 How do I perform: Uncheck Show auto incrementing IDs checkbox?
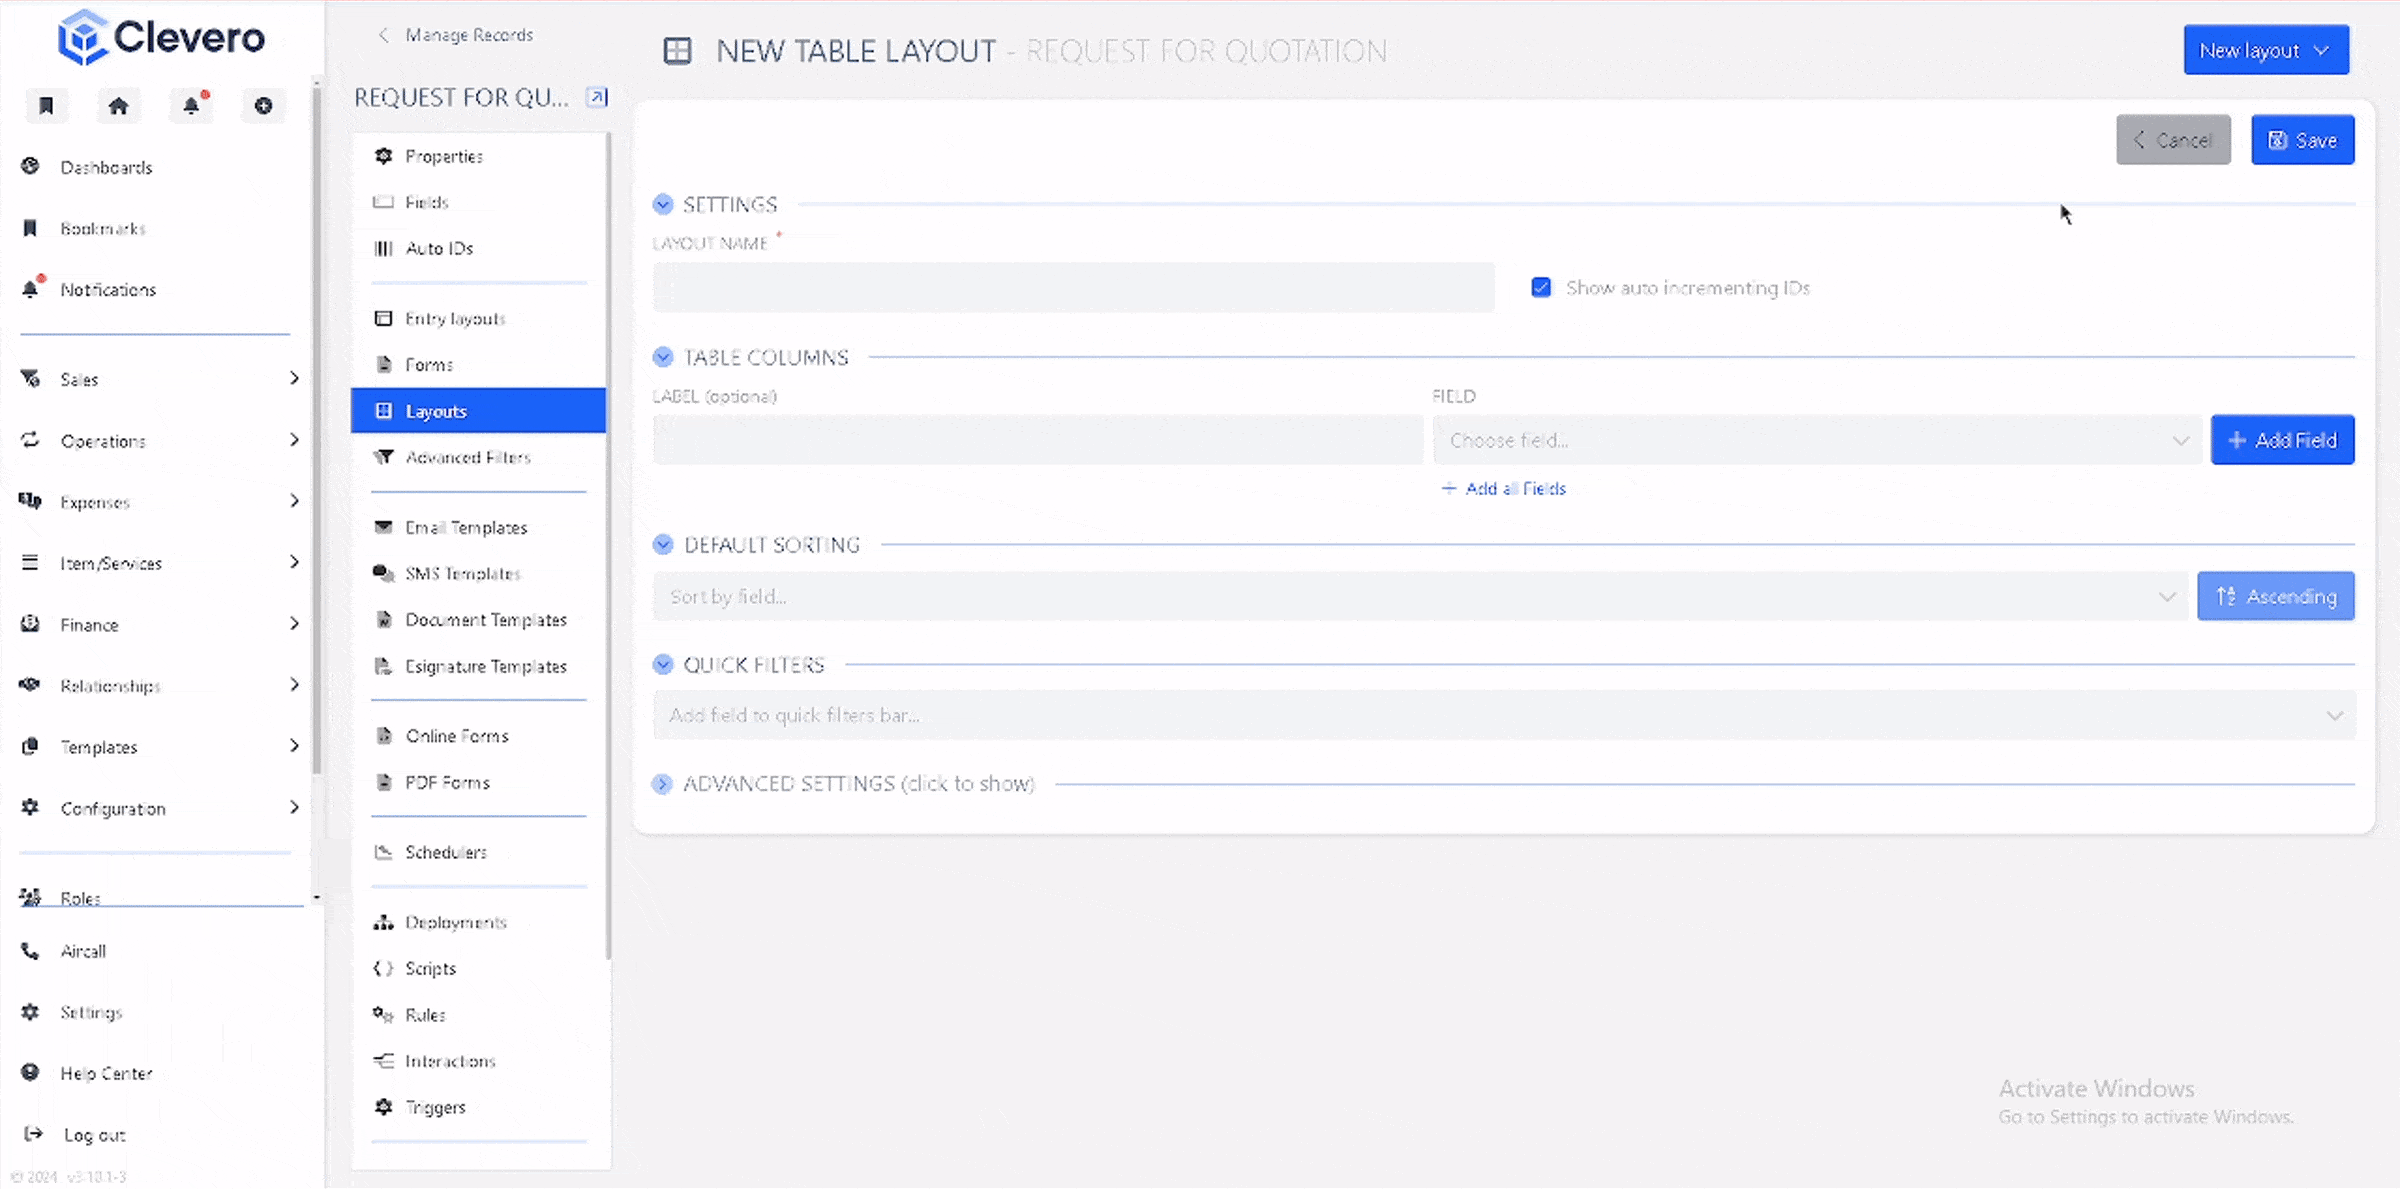coord(1541,288)
